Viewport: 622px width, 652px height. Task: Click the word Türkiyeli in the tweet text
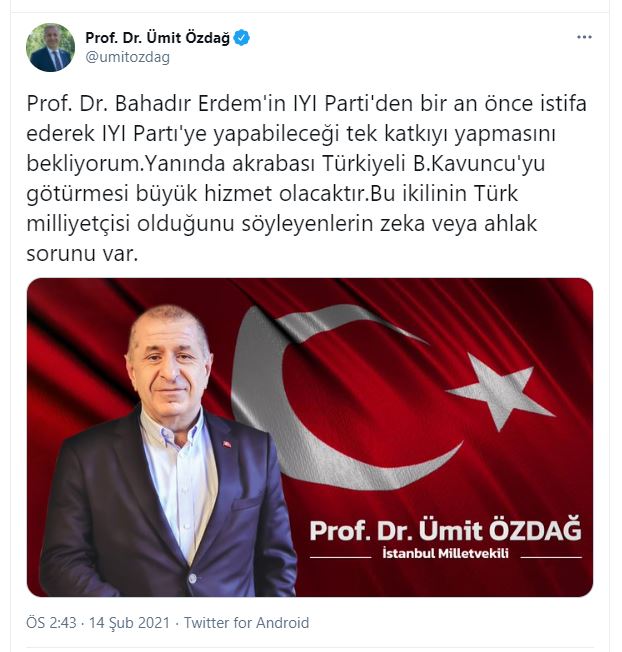tap(363, 163)
